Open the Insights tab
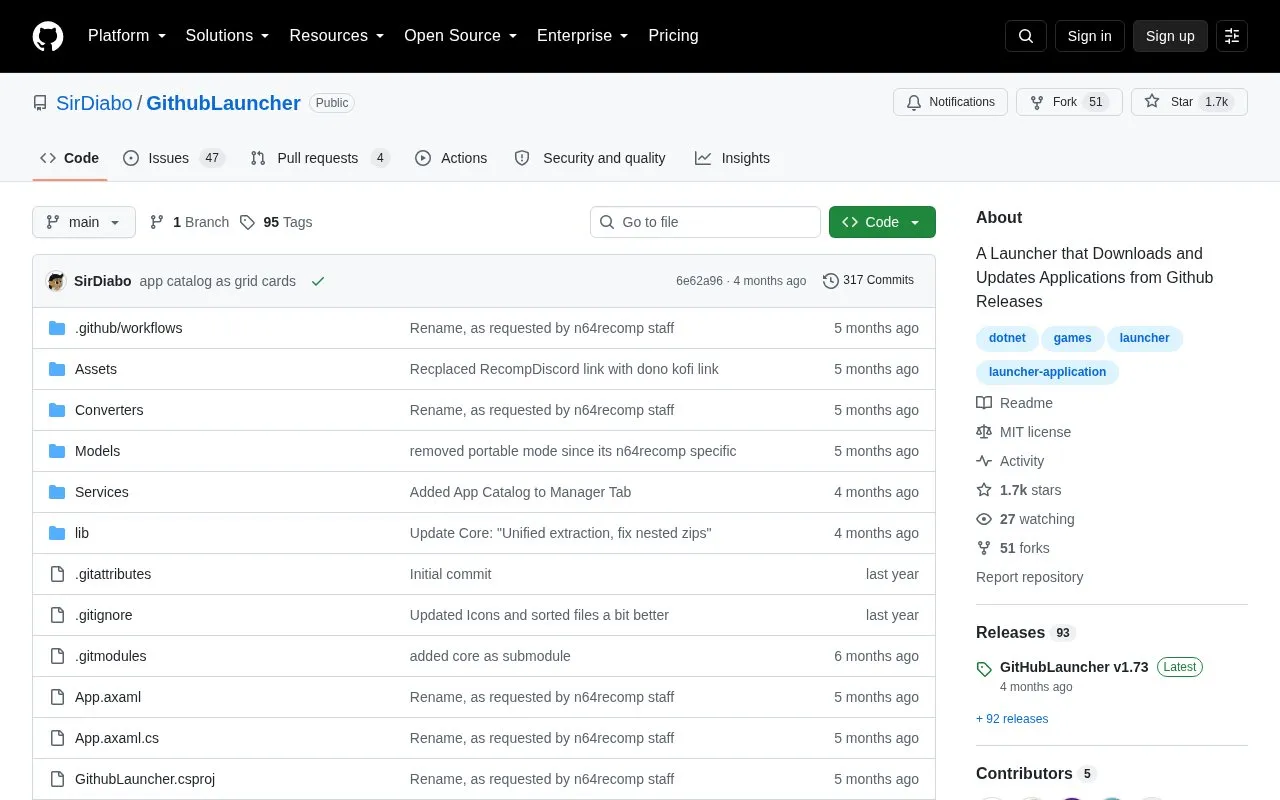1280x800 pixels. (x=733, y=158)
